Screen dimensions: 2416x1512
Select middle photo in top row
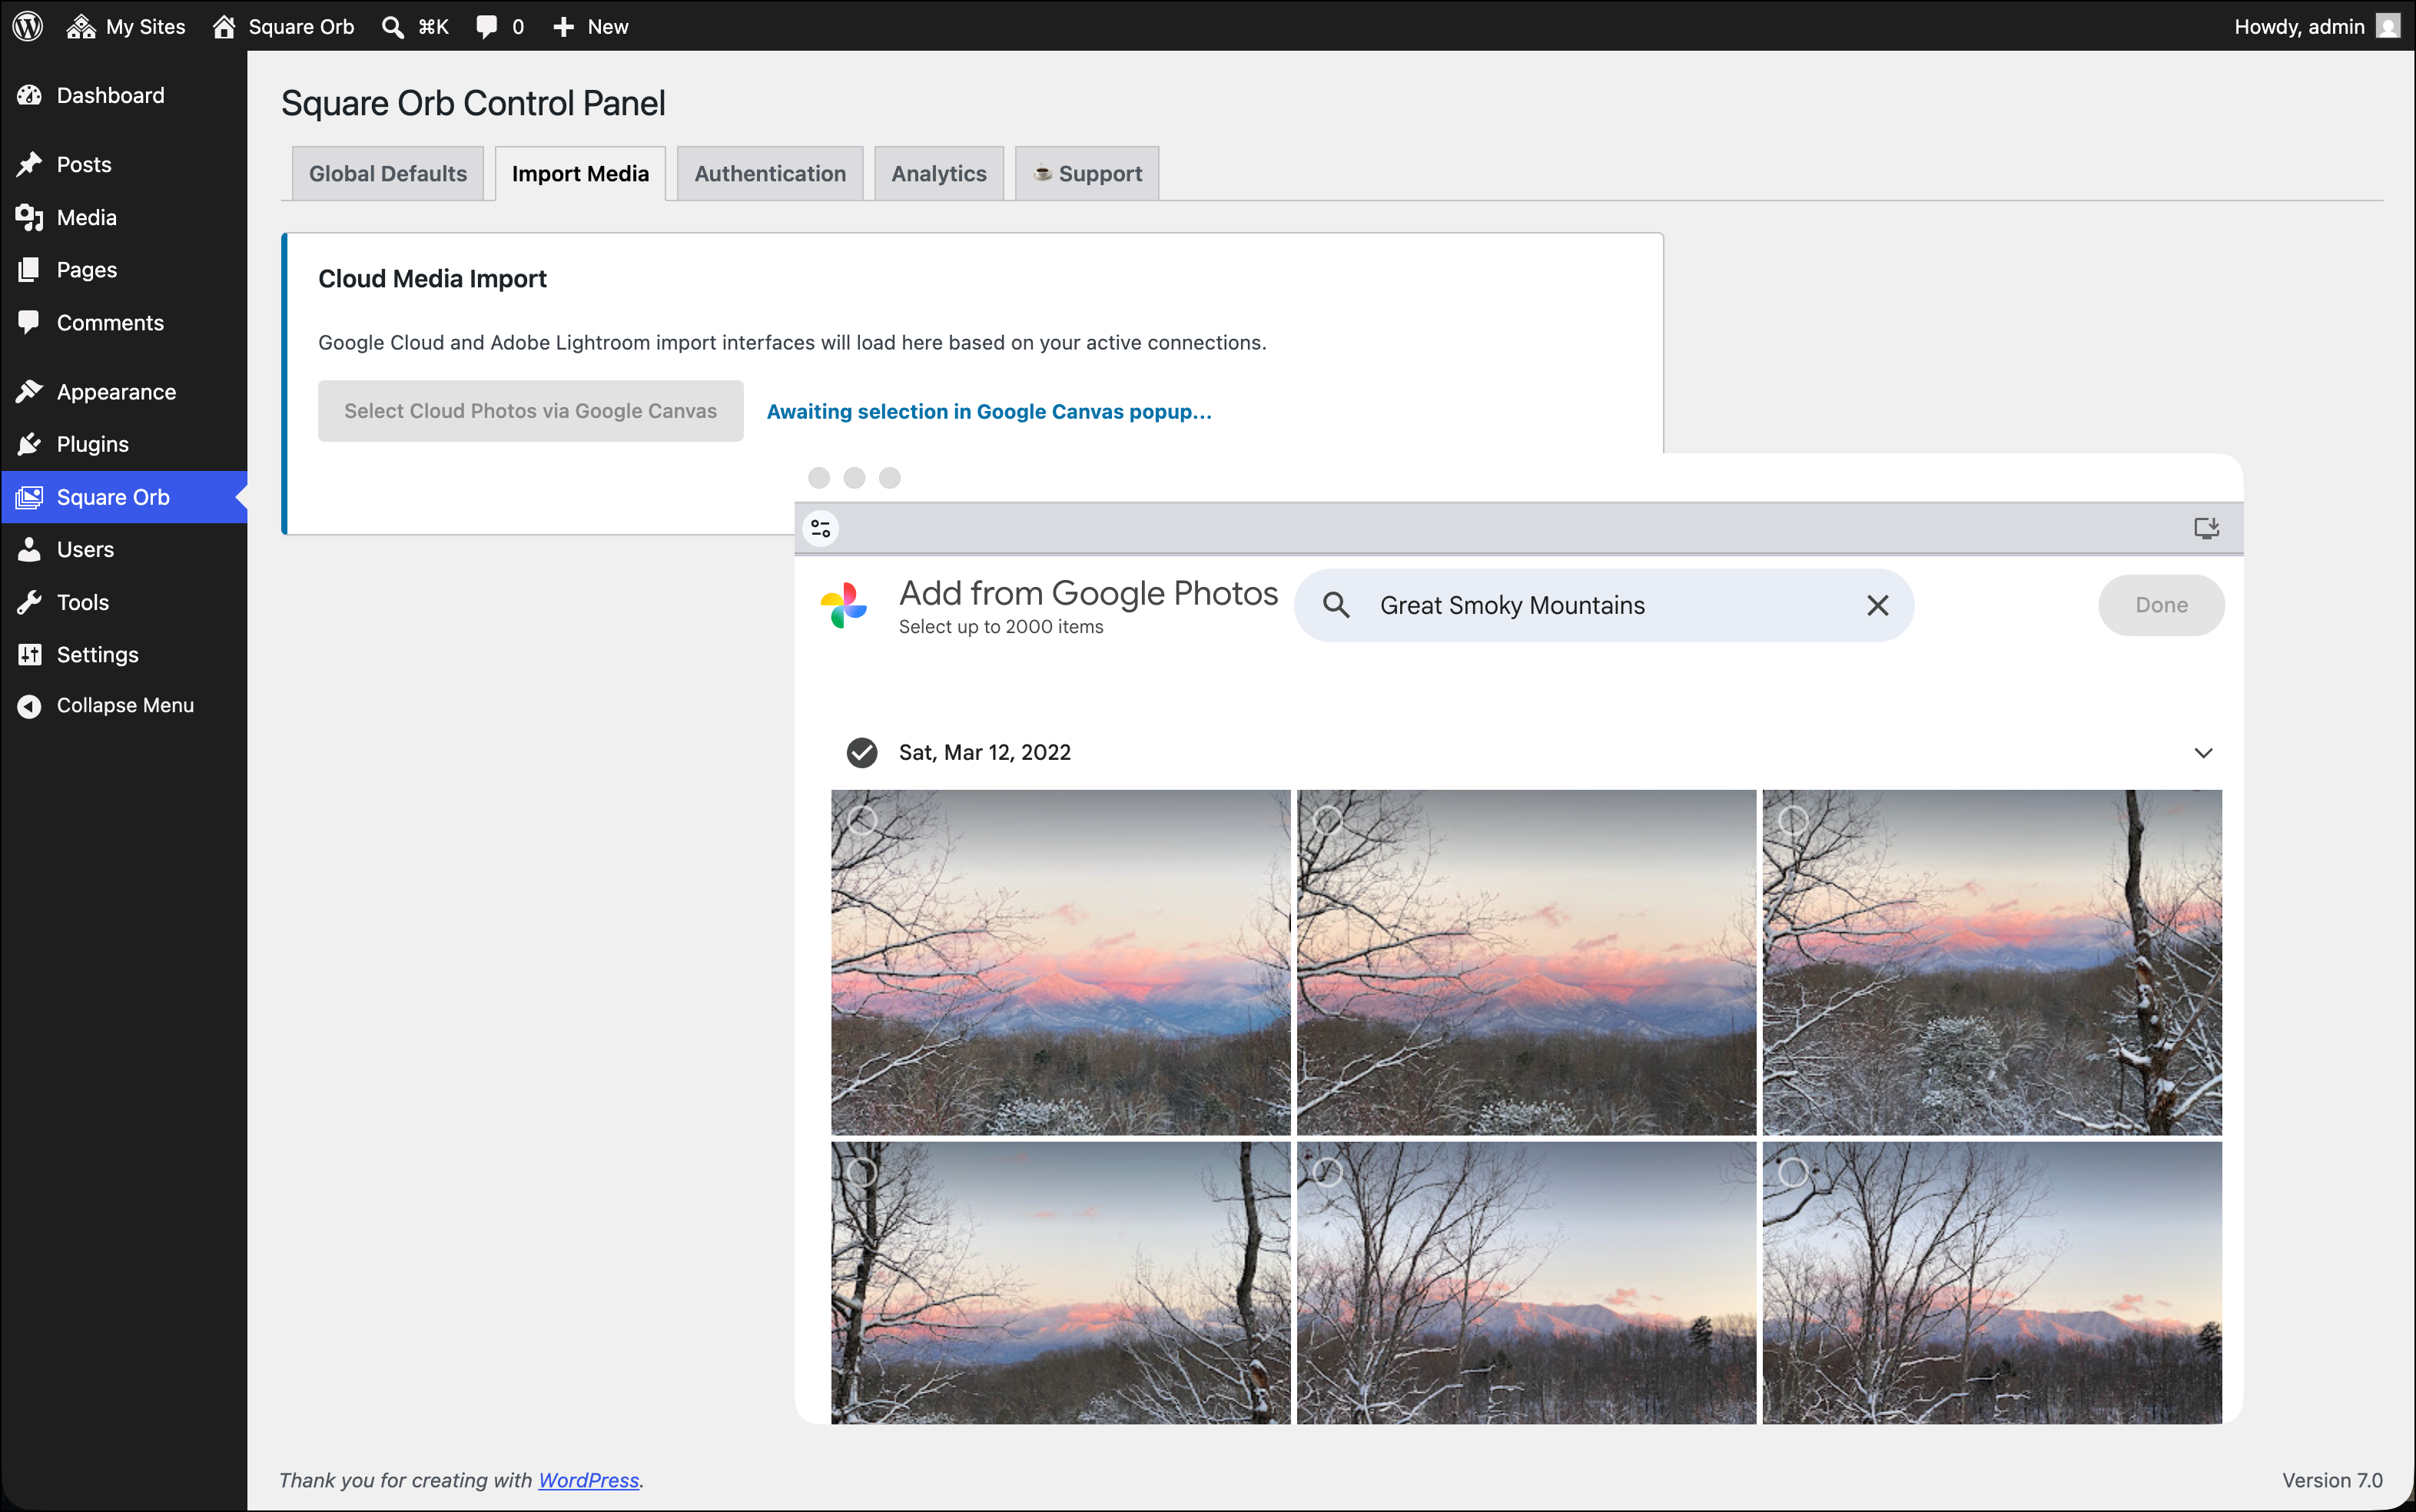point(1327,821)
